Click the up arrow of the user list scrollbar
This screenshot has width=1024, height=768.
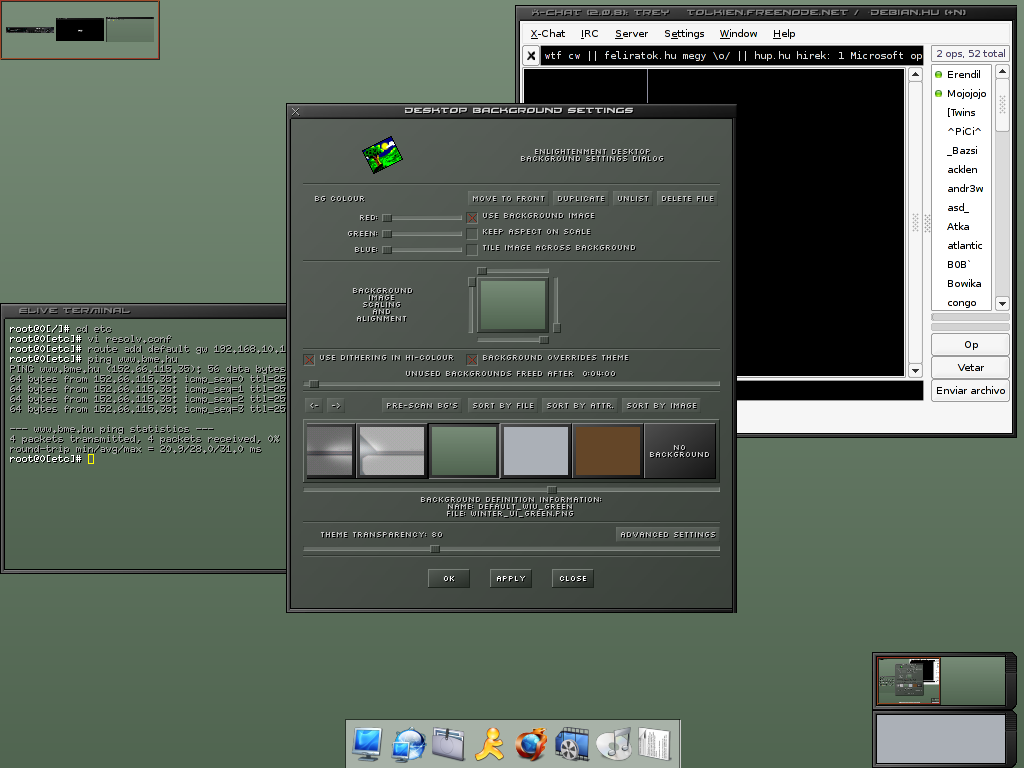click(x=1002, y=71)
